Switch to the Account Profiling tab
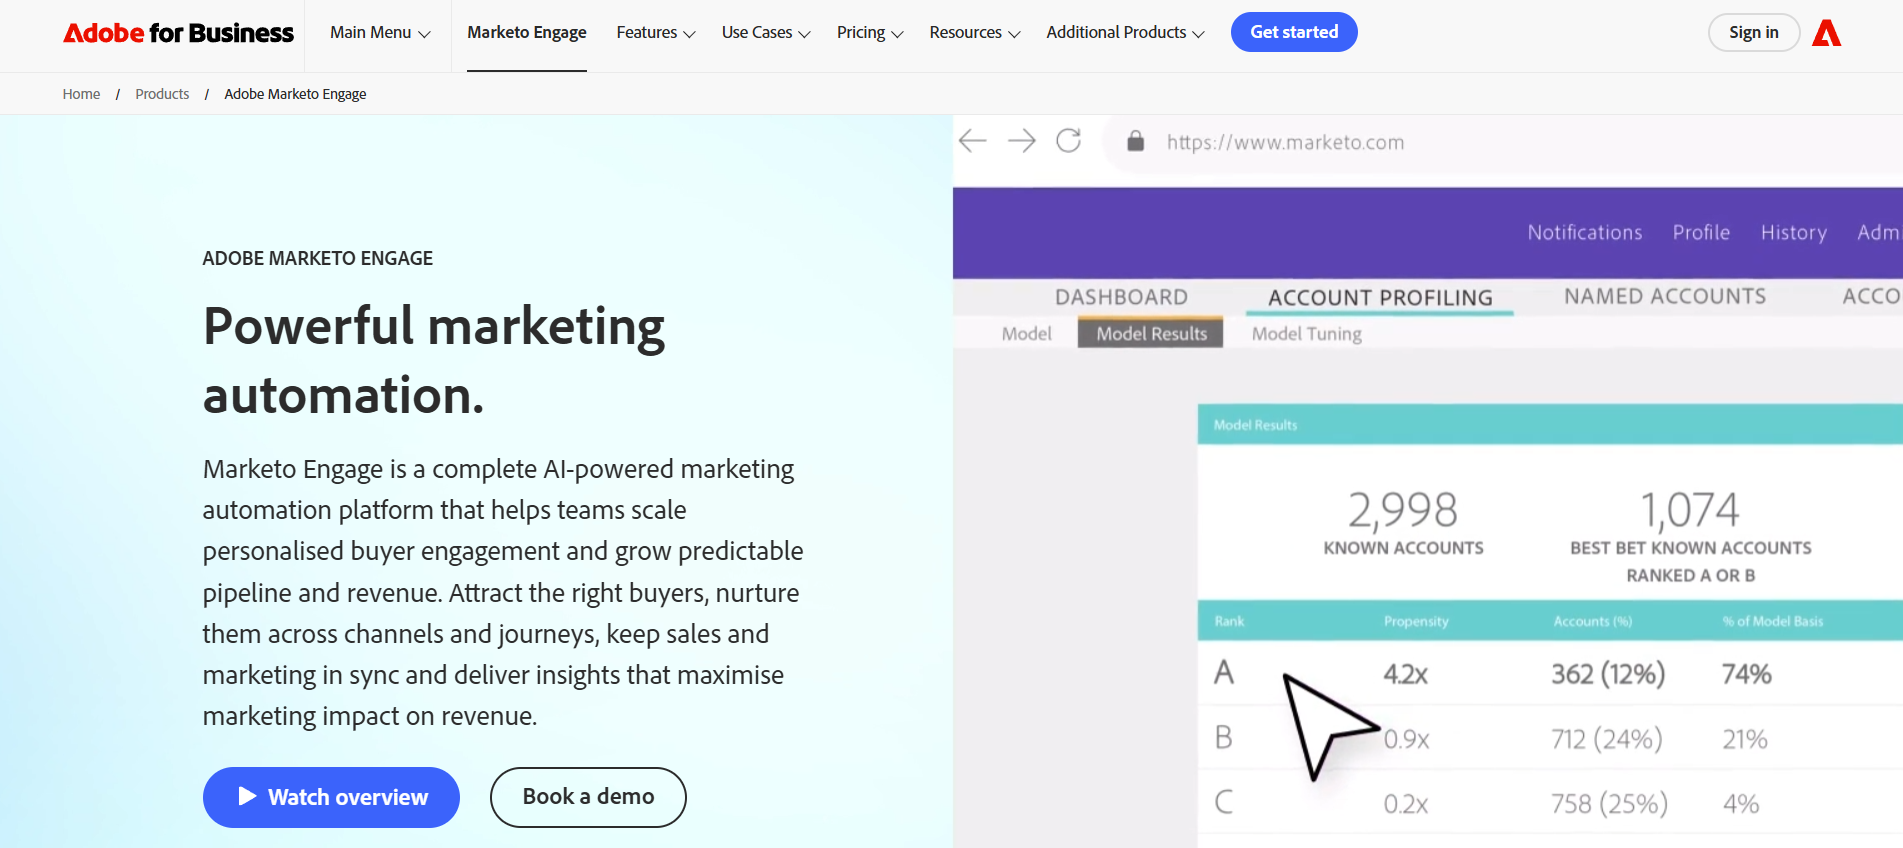The height and width of the screenshot is (848, 1903). click(1378, 297)
